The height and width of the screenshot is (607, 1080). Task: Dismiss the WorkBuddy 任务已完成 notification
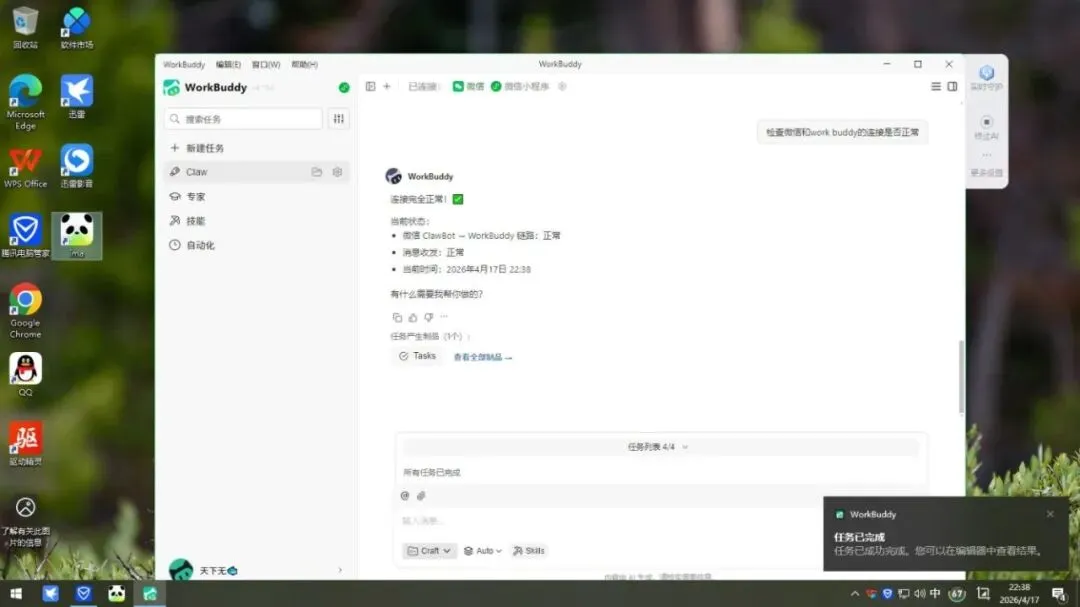click(x=1050, y=514)
